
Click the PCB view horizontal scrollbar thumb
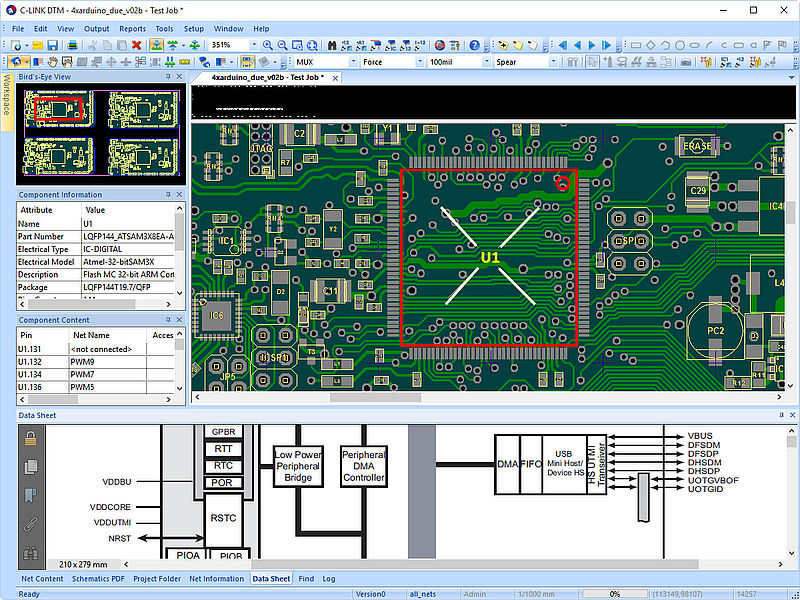(376, 397)
